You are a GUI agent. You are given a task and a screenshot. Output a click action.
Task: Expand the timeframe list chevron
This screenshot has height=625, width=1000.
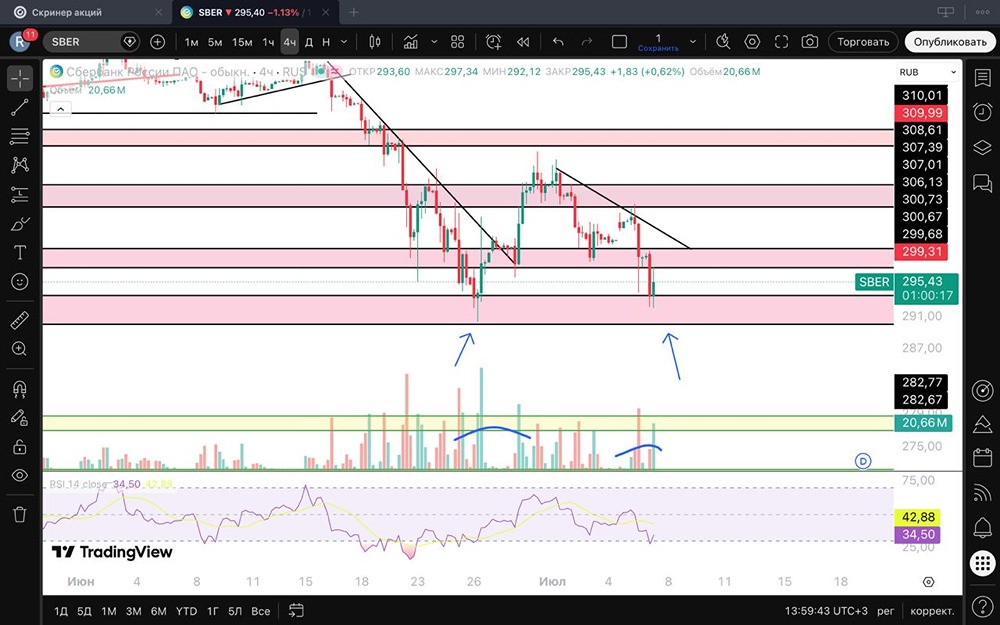click(x=344, y=42)
